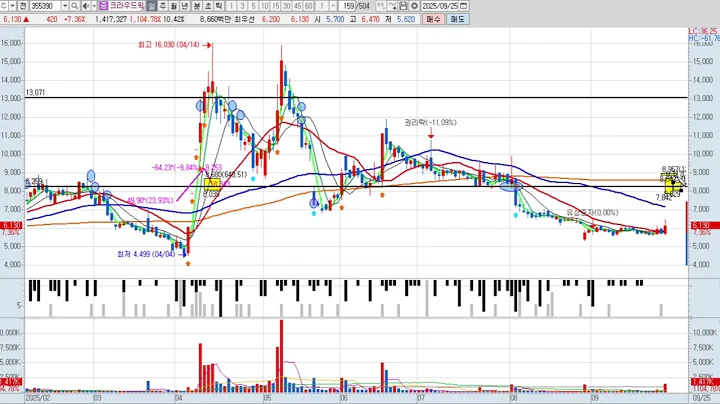Open stock code 355390 history dropdown

coord(65,6)
